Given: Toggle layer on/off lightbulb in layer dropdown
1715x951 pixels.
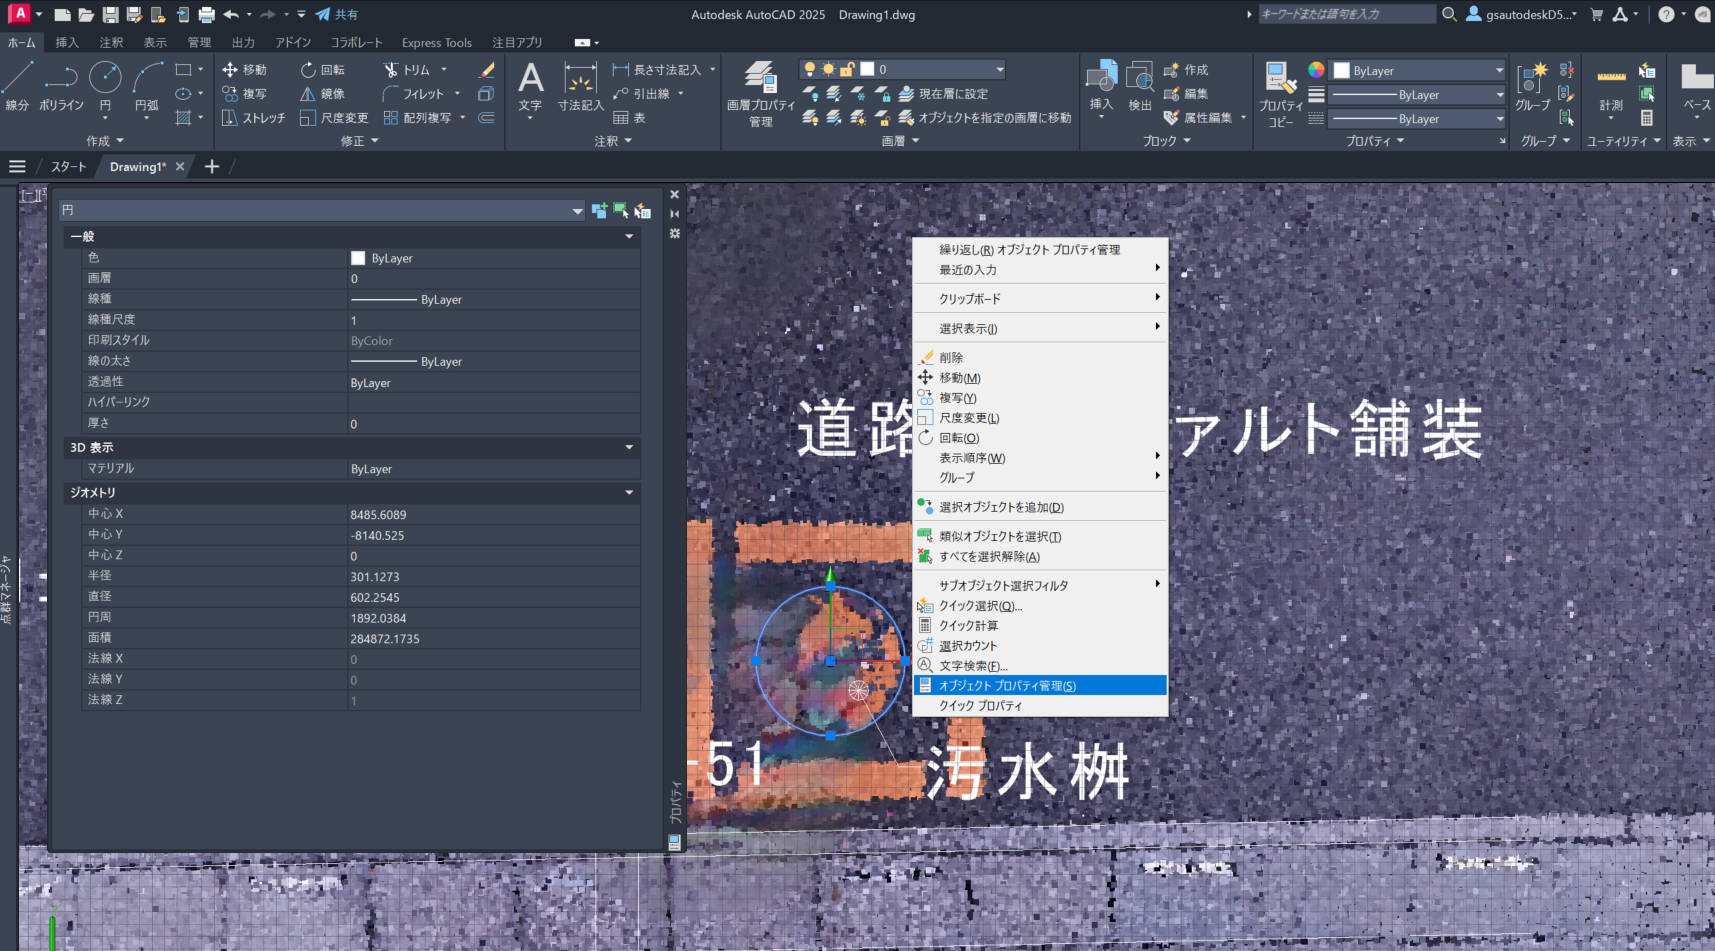Looking at the screenshot, I should pos(809,69).
